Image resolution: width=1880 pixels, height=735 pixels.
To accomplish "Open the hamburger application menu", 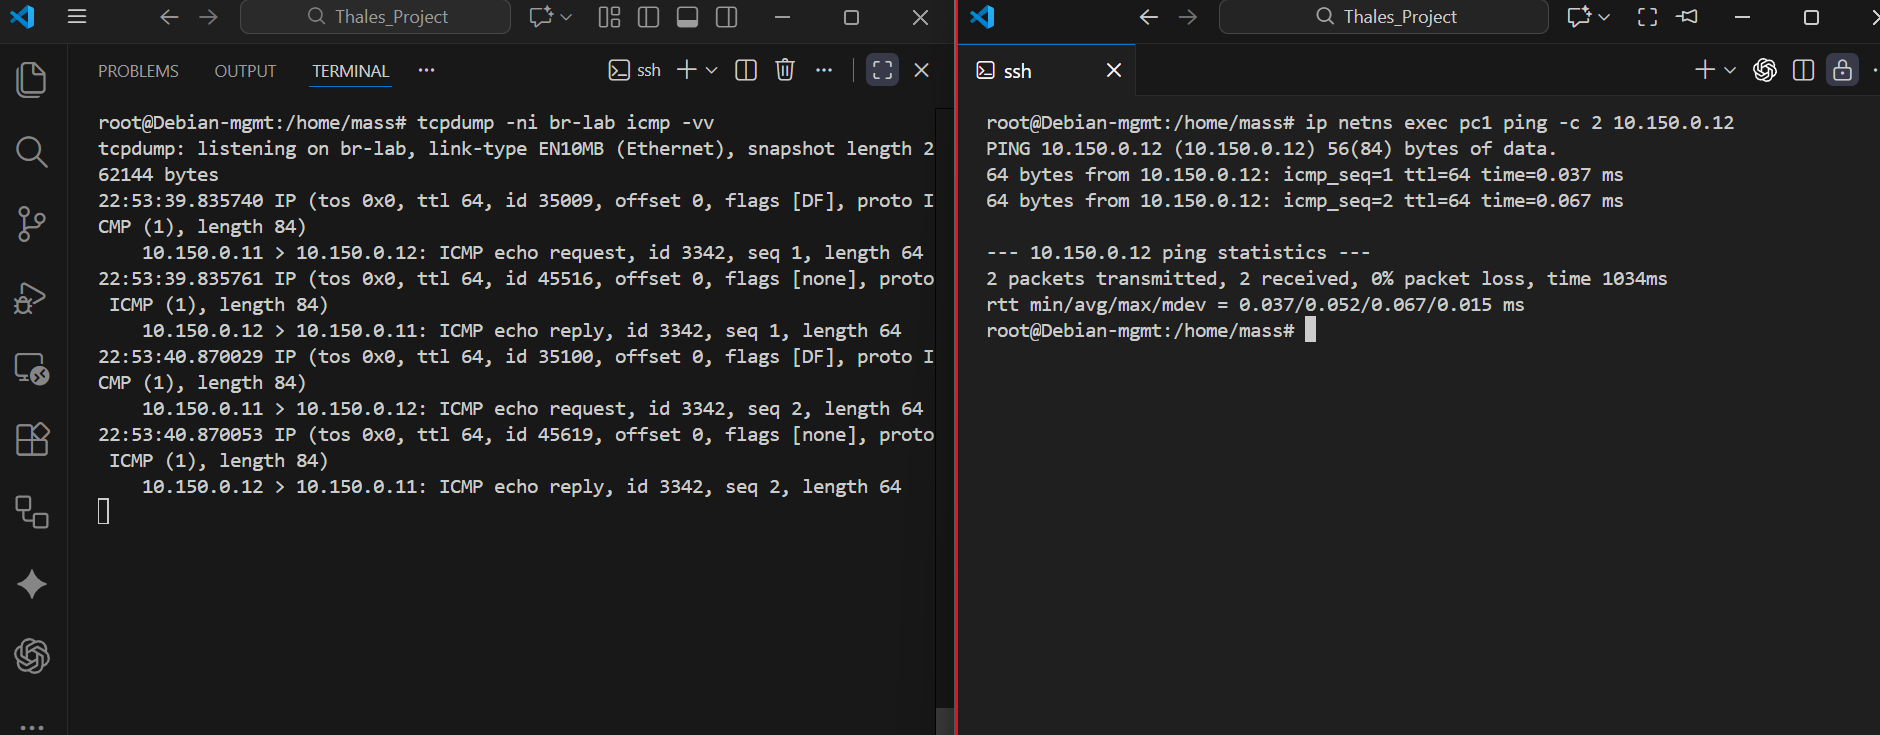I will [77, 17].
